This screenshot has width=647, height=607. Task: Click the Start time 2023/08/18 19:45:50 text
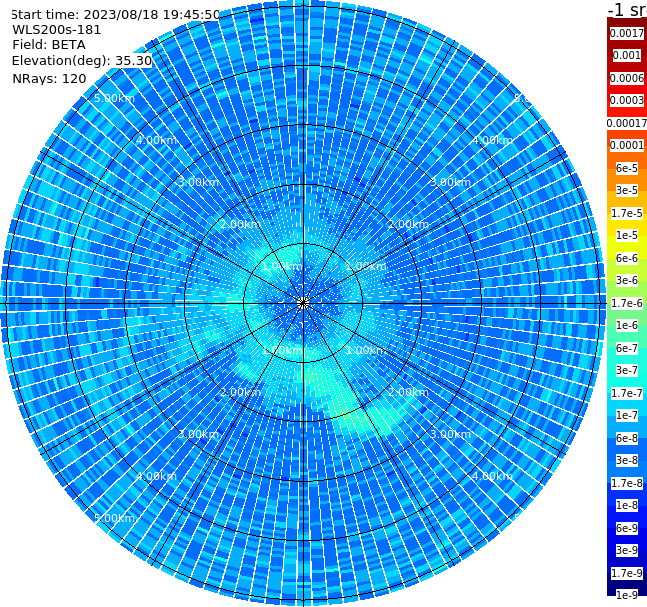[x=116, y=14]
